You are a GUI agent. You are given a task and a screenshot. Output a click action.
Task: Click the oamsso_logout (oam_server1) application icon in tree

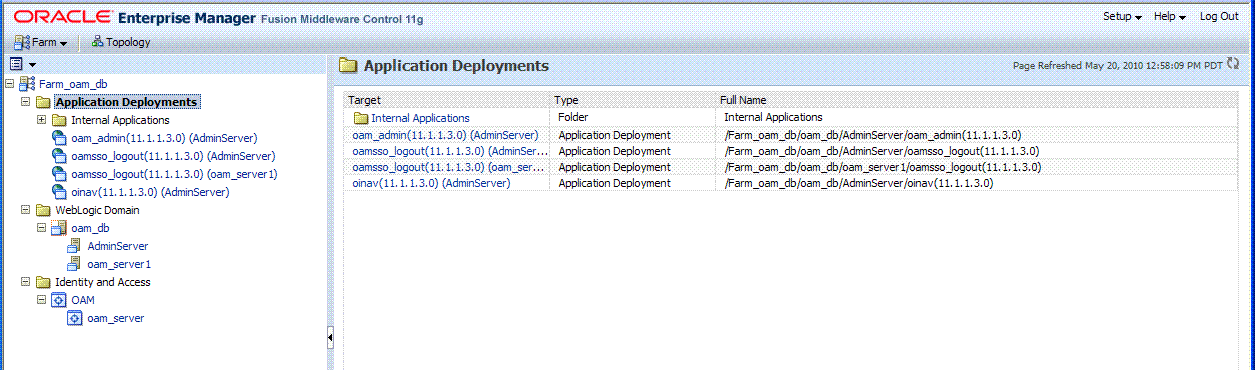58,174
